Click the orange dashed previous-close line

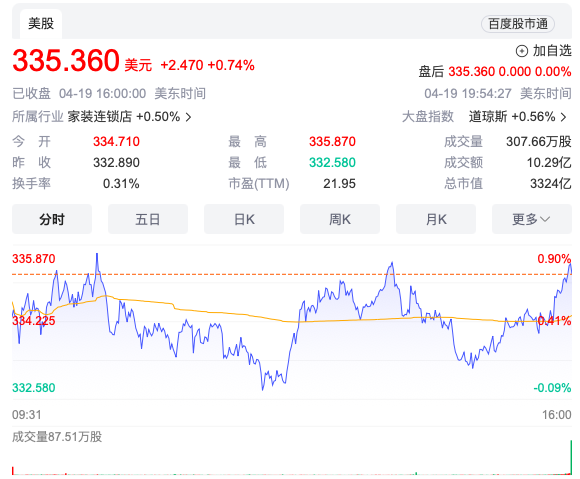pos(291,274)
